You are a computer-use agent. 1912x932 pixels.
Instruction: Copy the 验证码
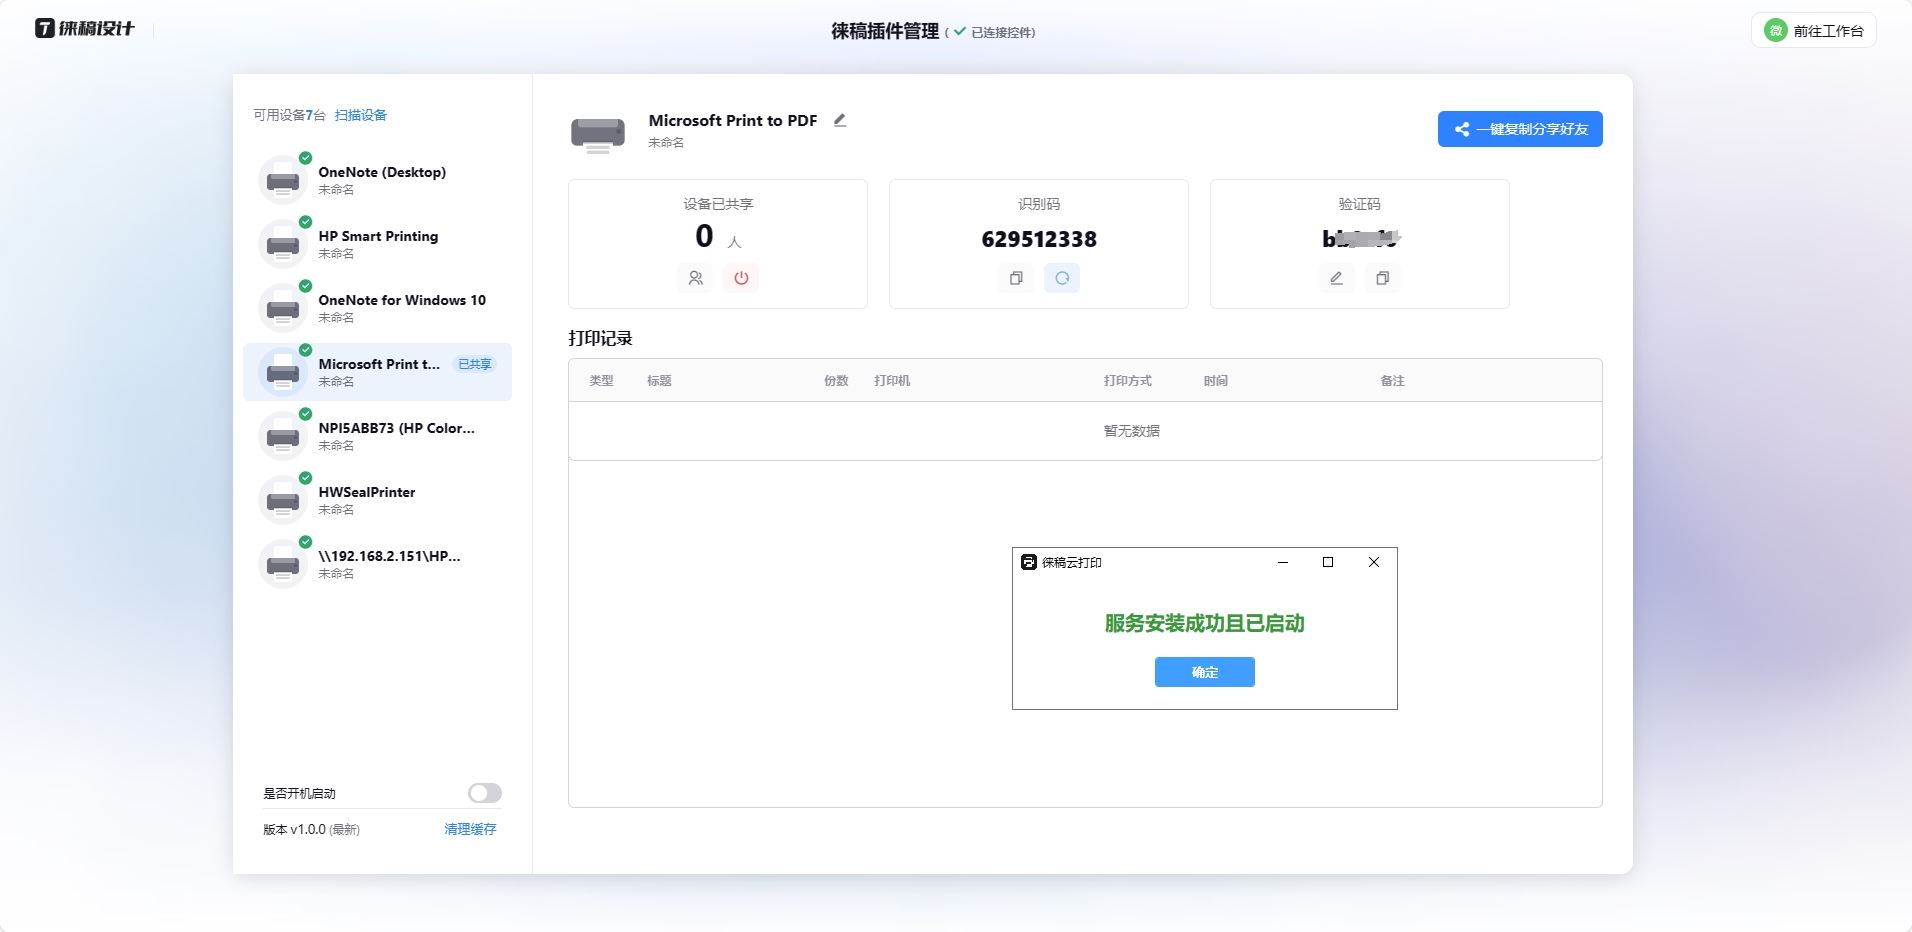point(1382,278)
